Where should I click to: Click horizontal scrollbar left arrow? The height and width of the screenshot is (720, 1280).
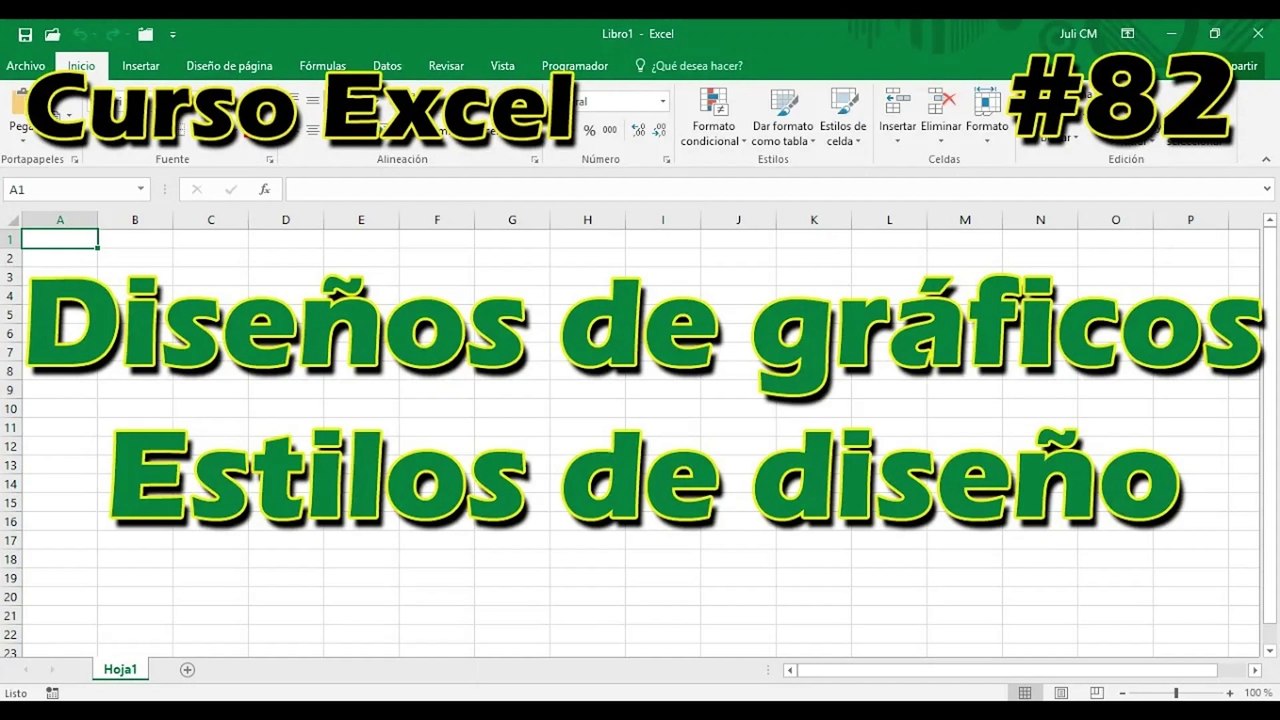(790, 670)
